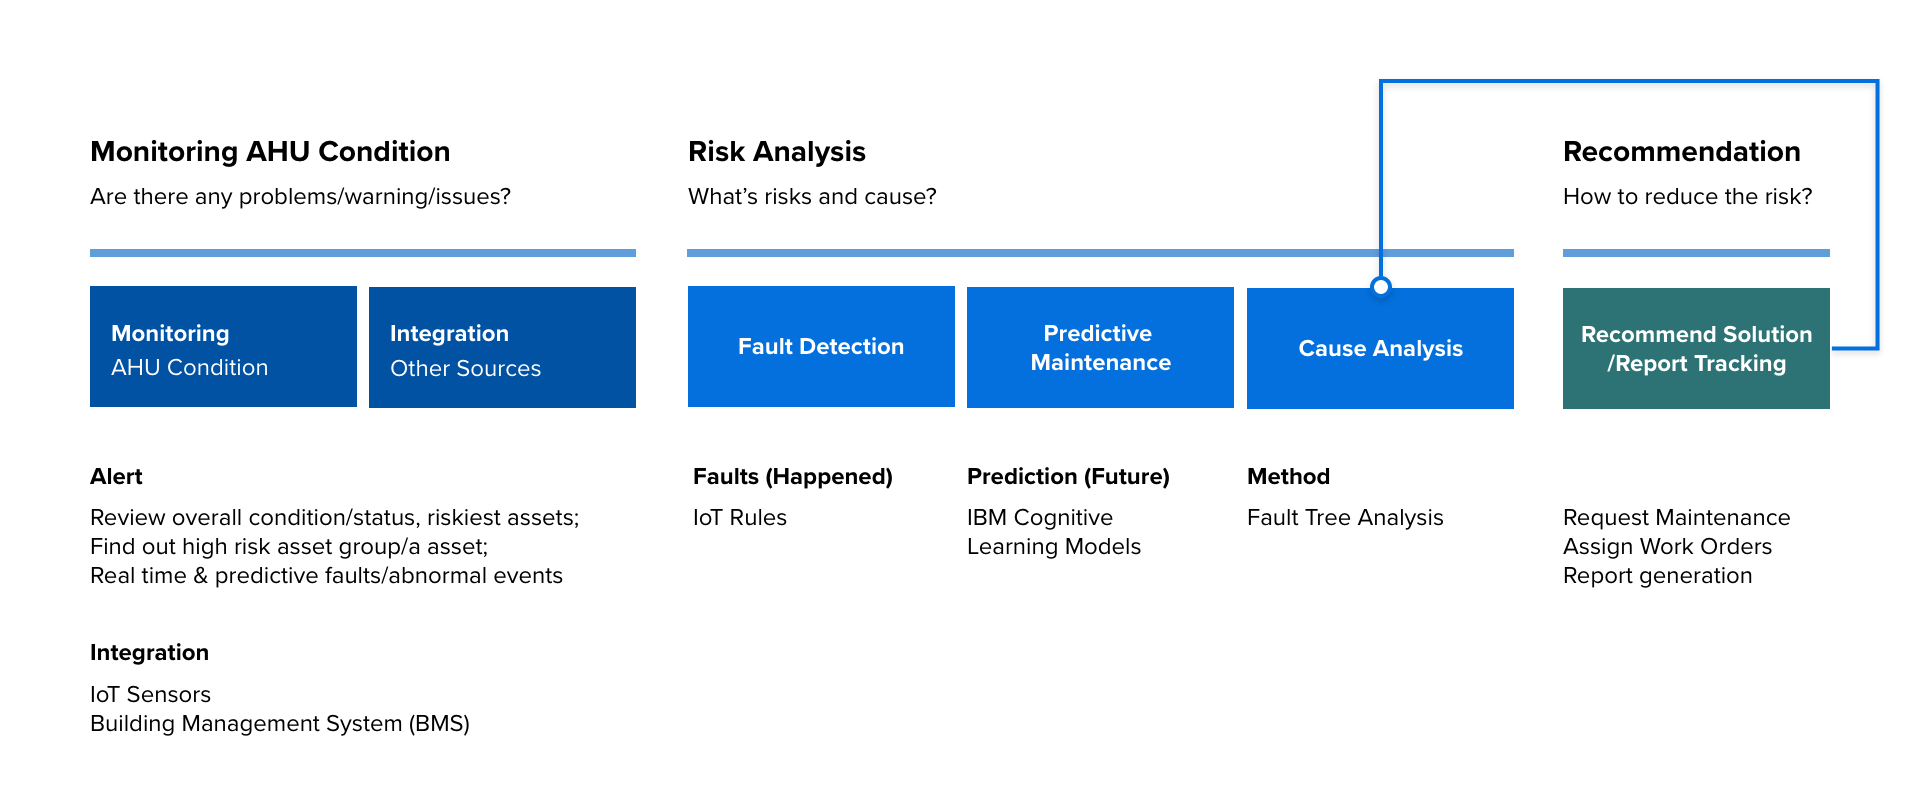The width and height of the screenshot is (1920, 800).
Task: Click IBM Cognitive Learning Models text
Action: pyautogui.click(x=1054, y=532)
